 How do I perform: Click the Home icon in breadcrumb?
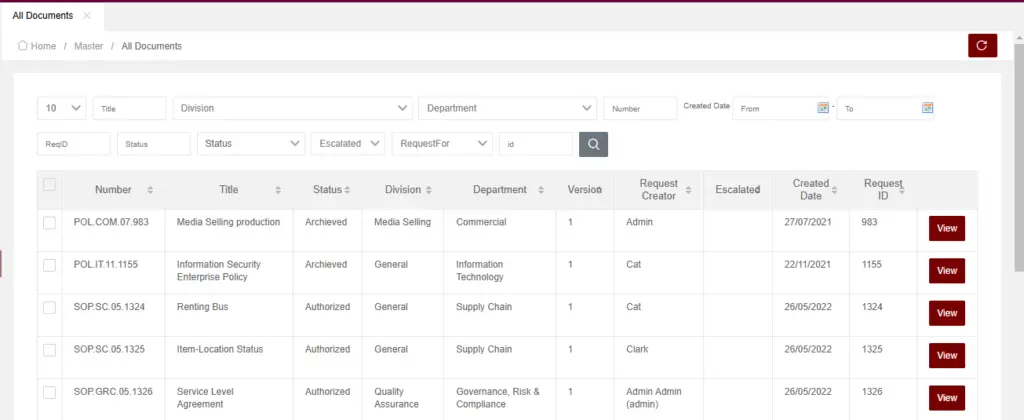[22, 46]
